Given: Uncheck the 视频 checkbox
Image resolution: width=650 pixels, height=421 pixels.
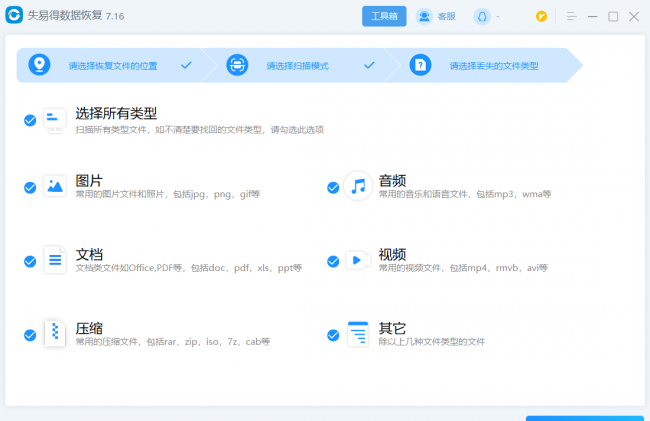Looking at the screenshot, I should tap(333, 261).
